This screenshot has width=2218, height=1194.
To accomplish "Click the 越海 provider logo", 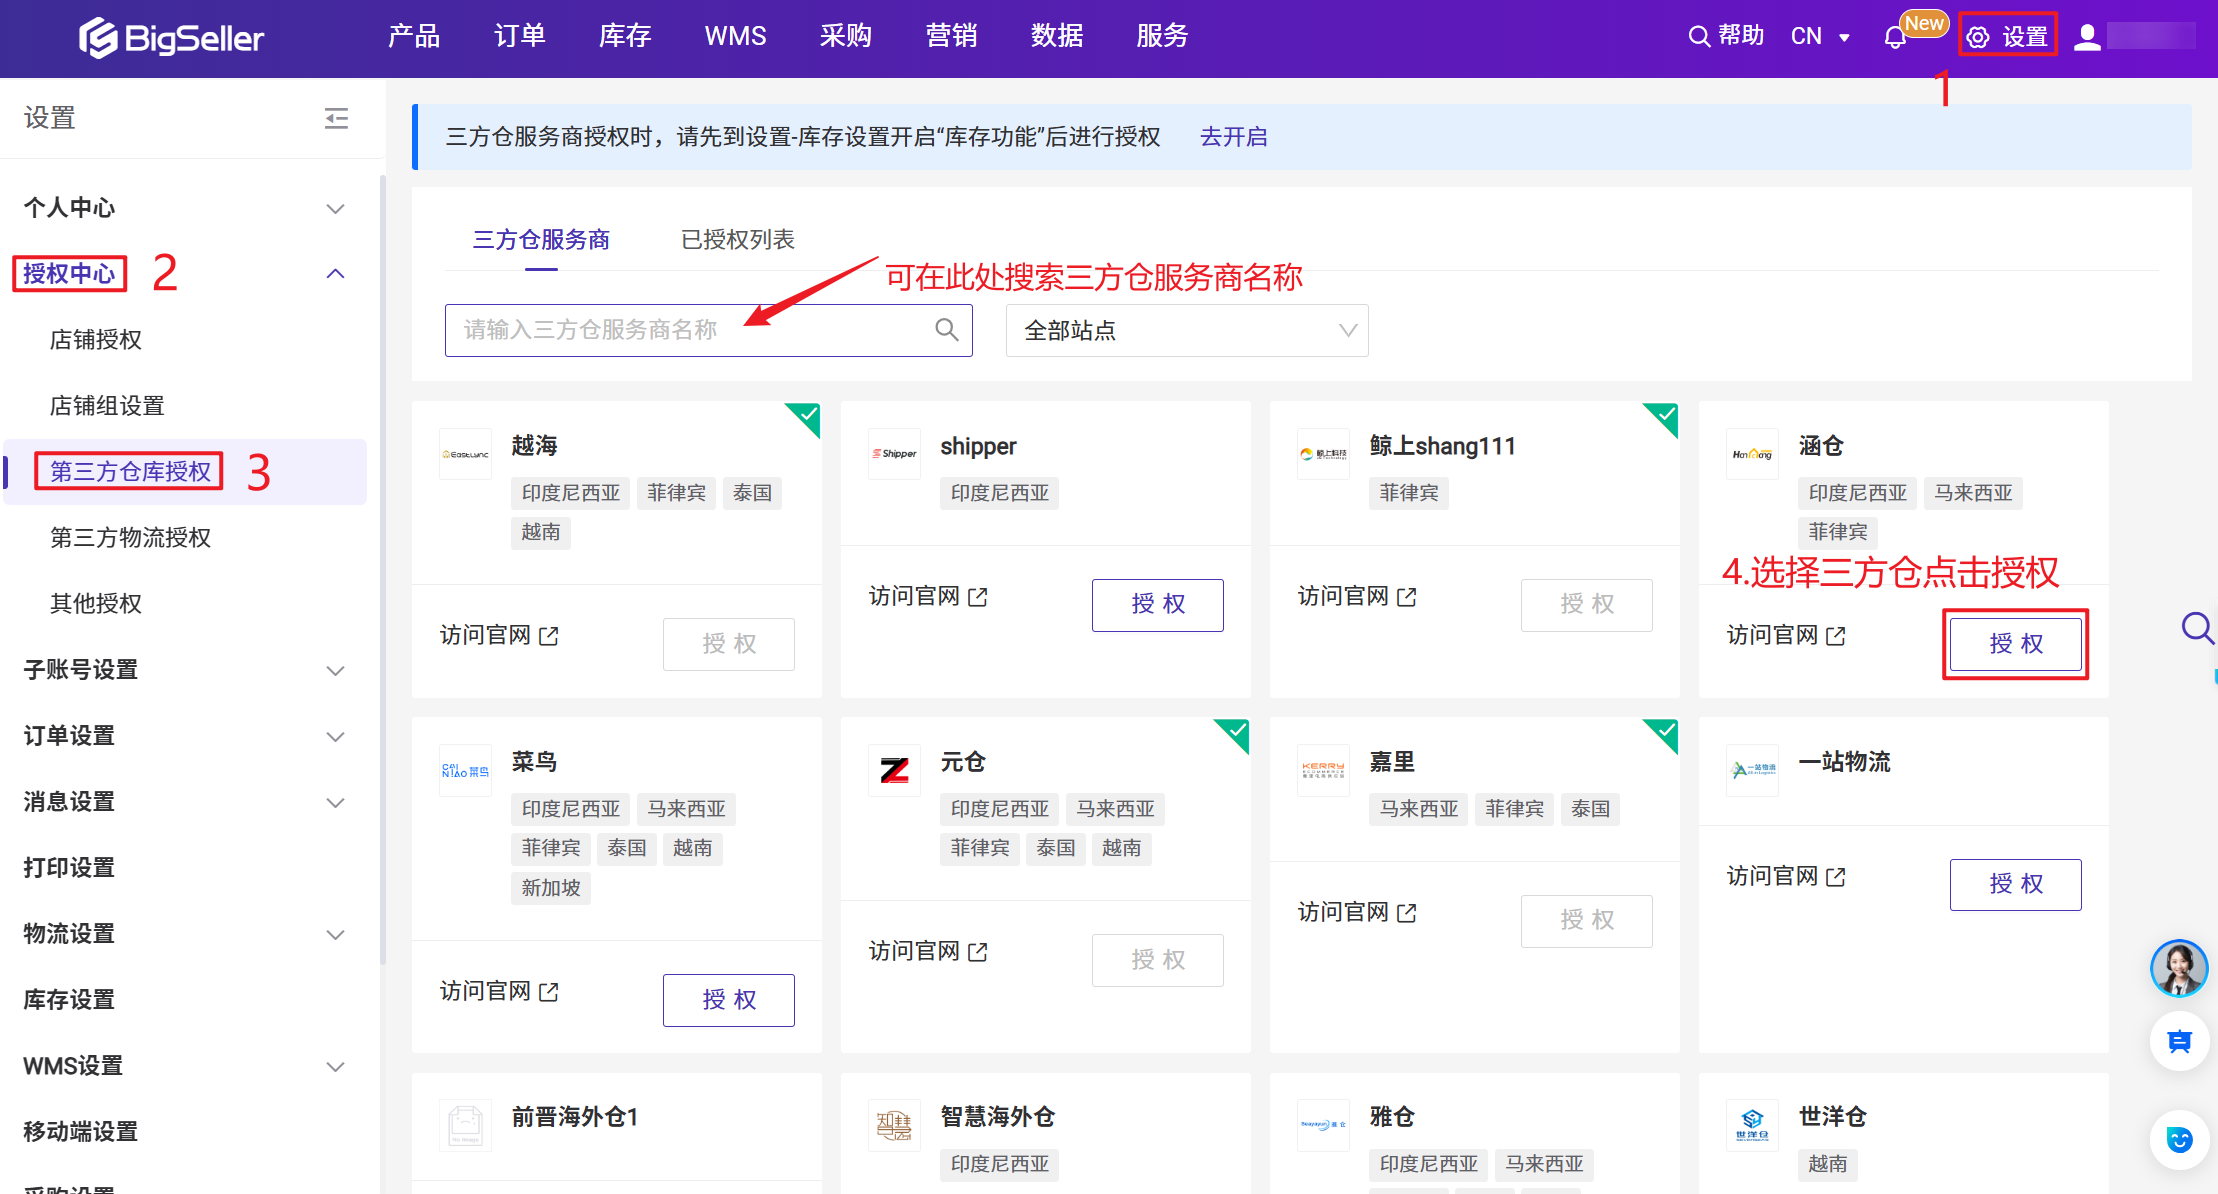I will [465, 454].
